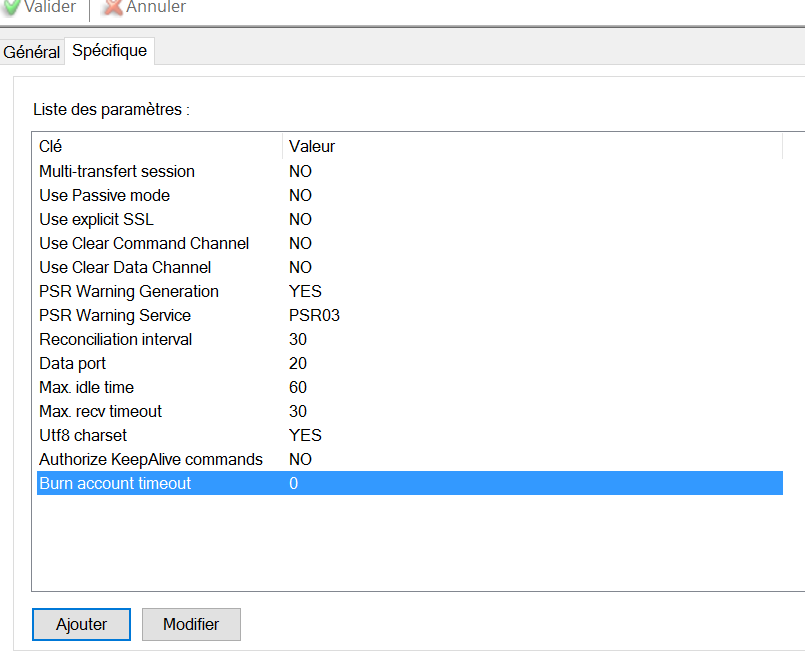Click the red Annuler cross icon
The image size is (805, 664).
point(113,7)
